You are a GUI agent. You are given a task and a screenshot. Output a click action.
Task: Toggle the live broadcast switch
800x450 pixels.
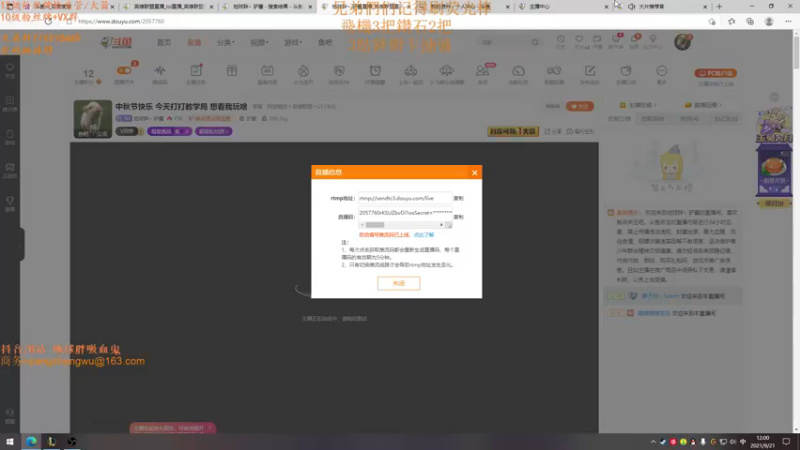point(124,71)
